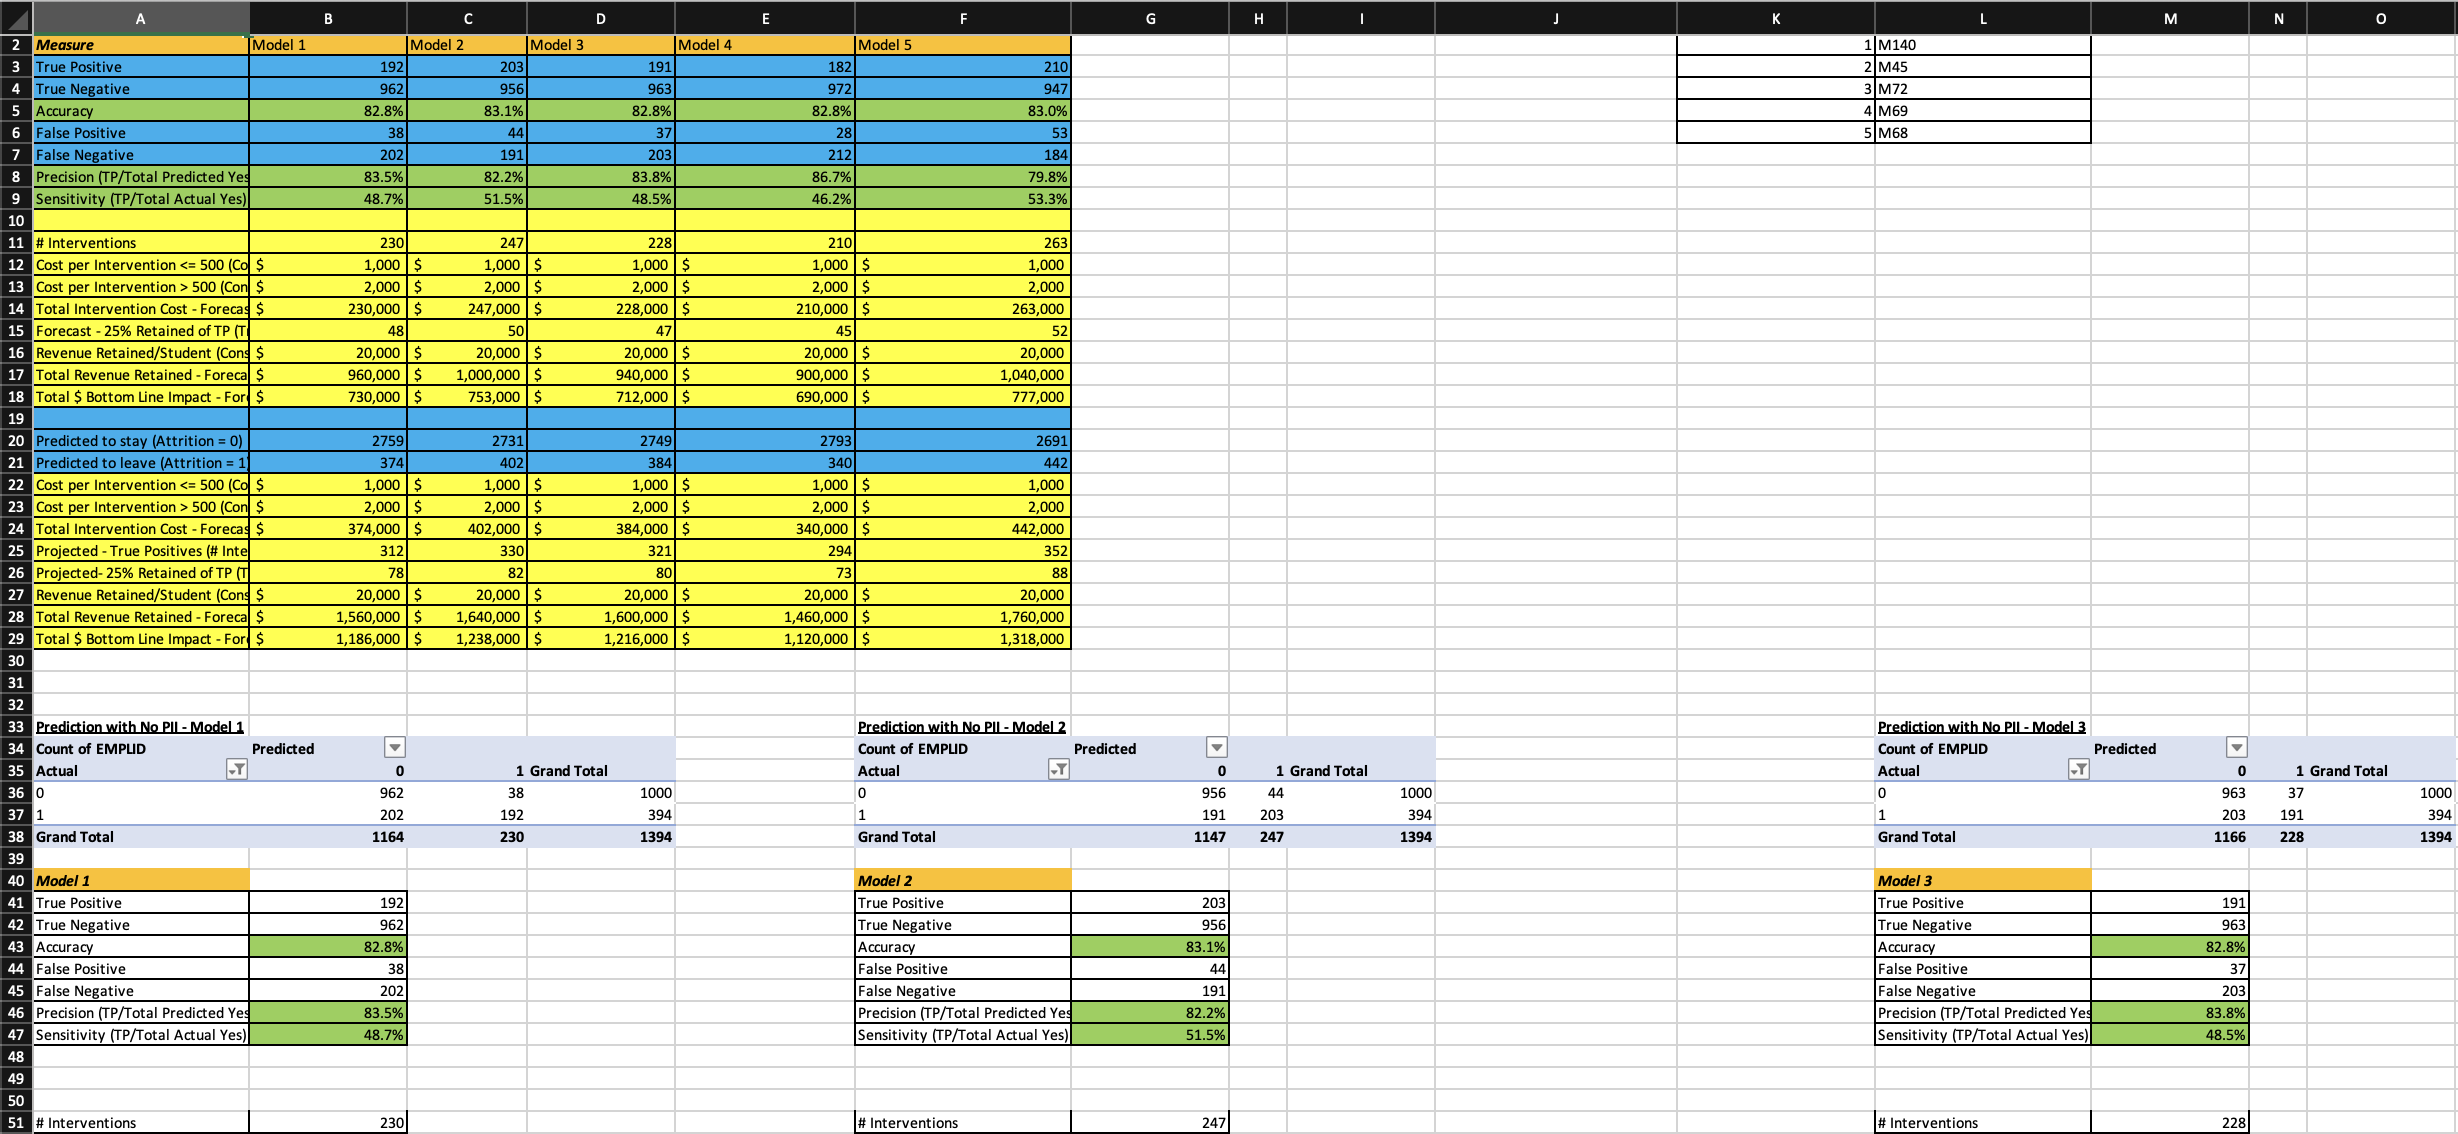Select the 83.0% Accuracy cell for Model 5
The height and width of the screenshot is (1134, 2458).
point(962,111)
